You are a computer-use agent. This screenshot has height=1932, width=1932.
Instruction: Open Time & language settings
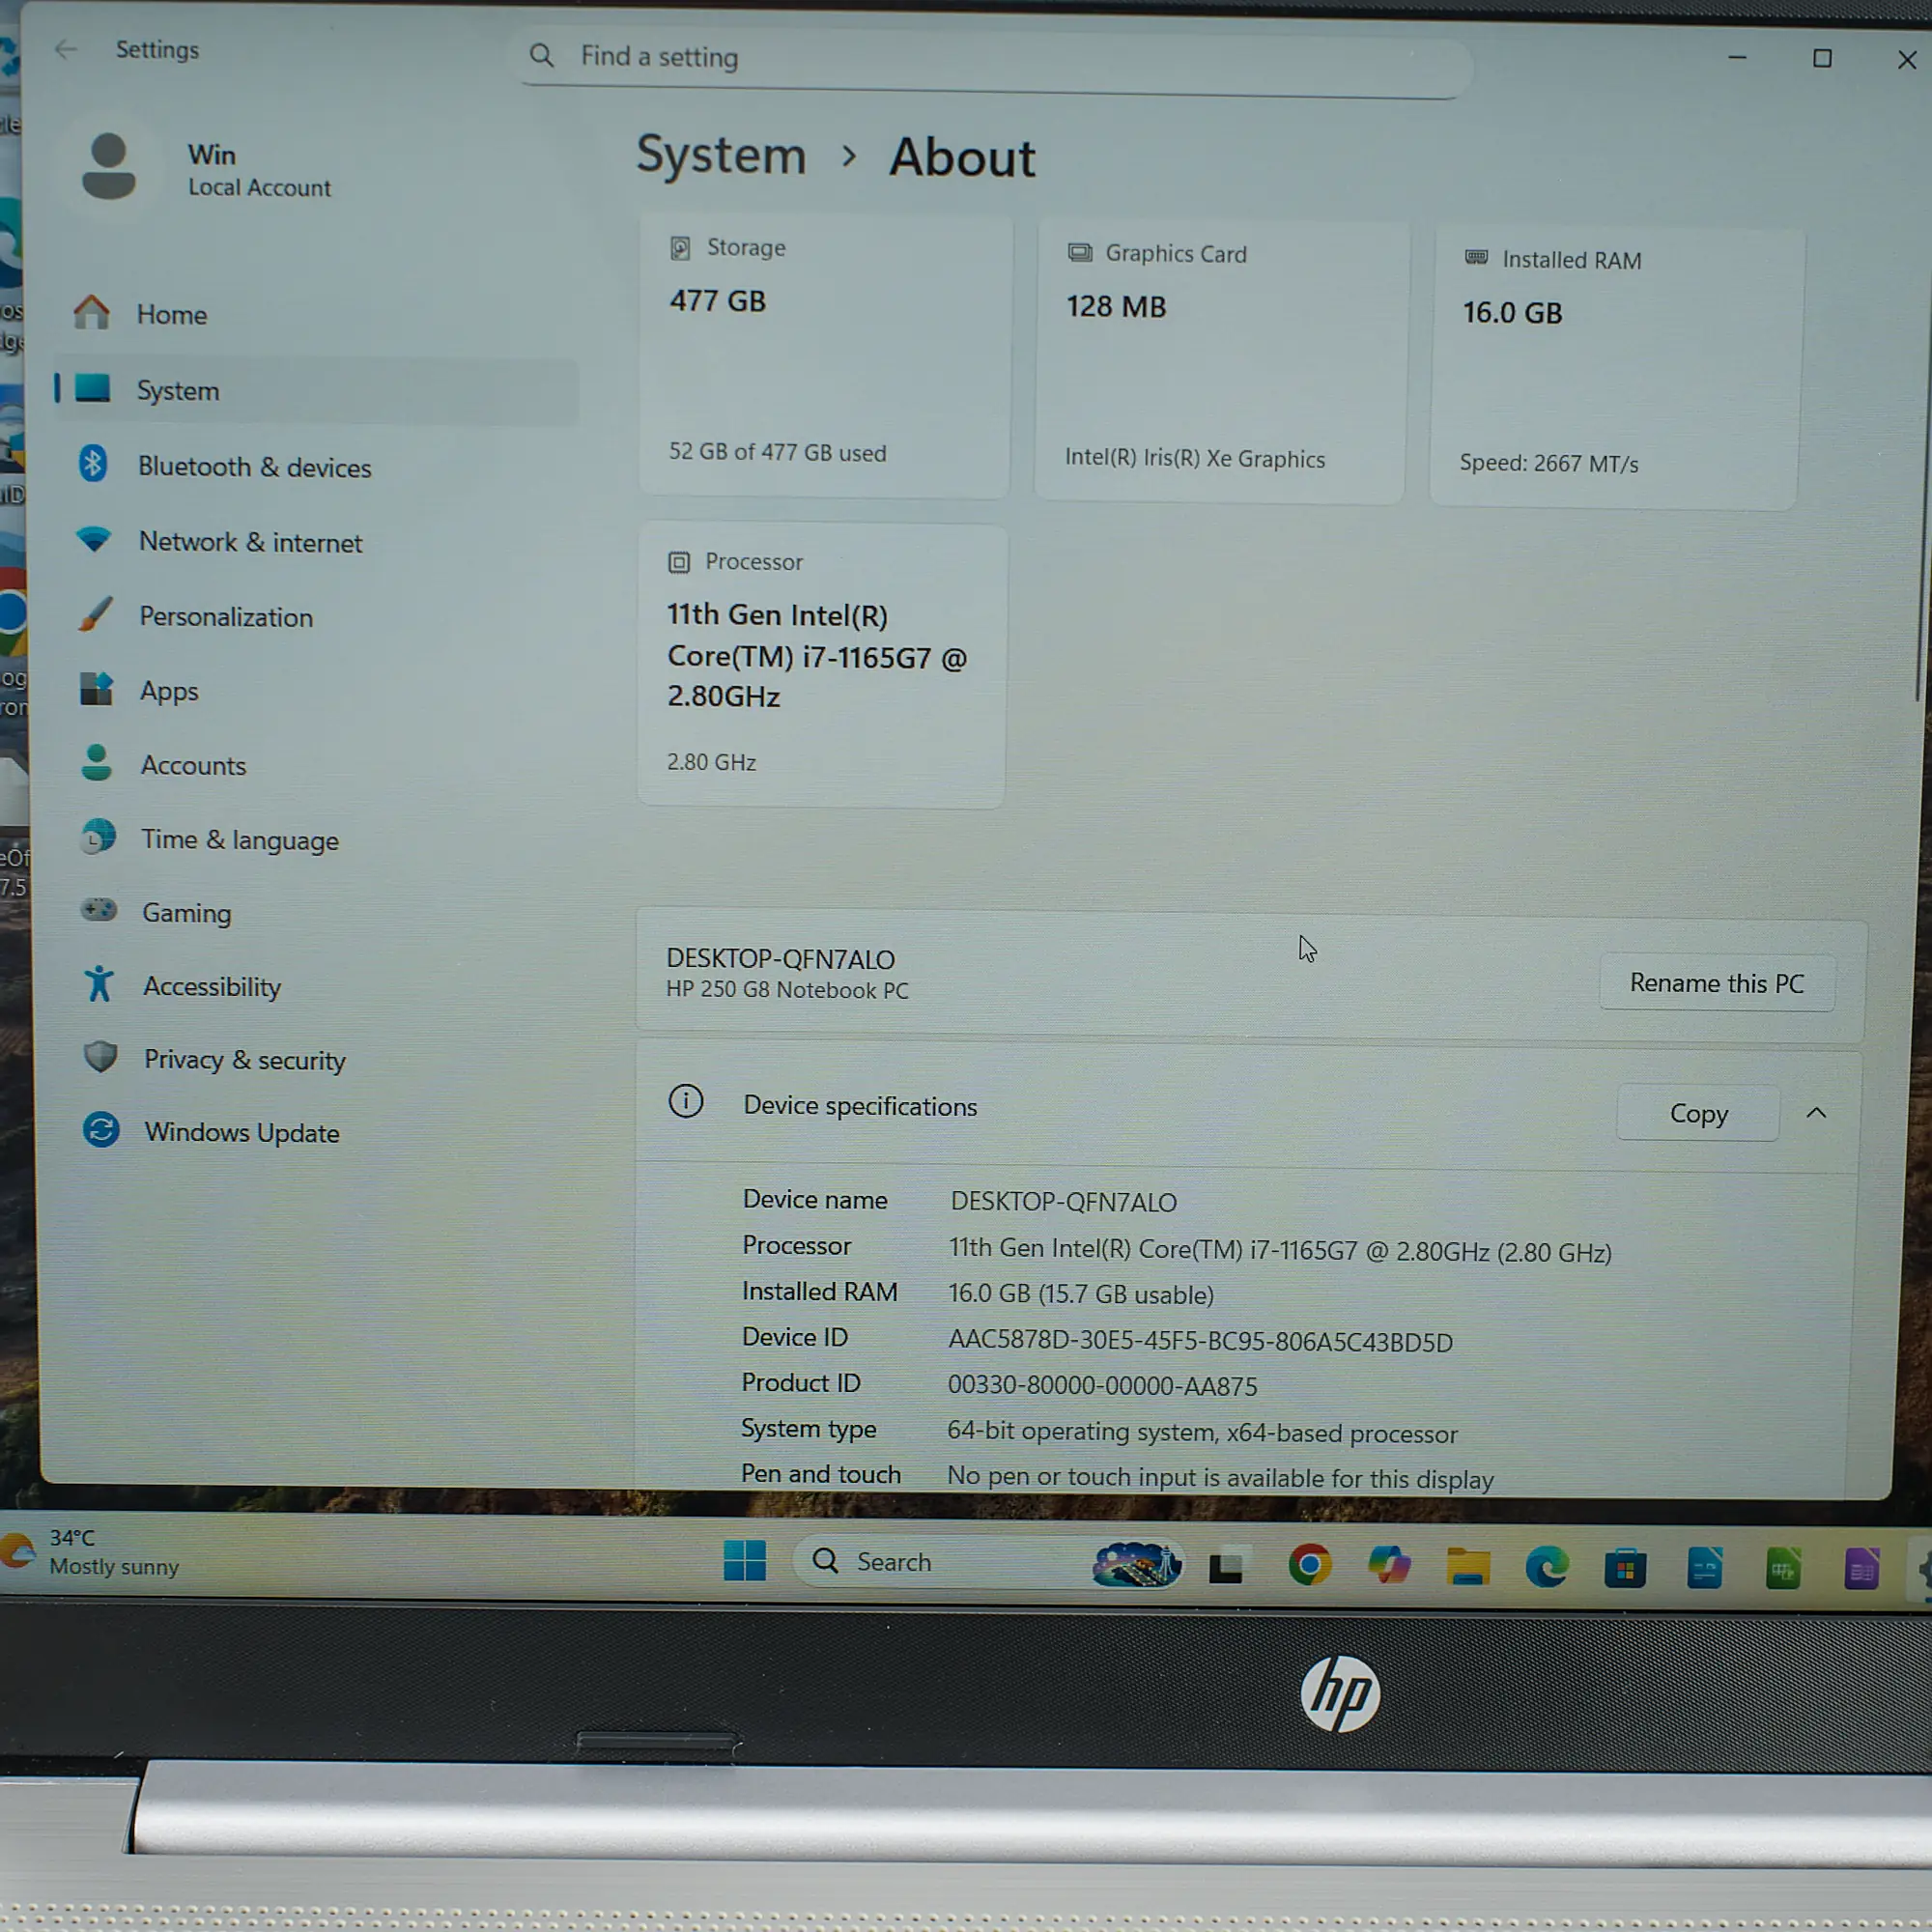[x=316, y=840]
